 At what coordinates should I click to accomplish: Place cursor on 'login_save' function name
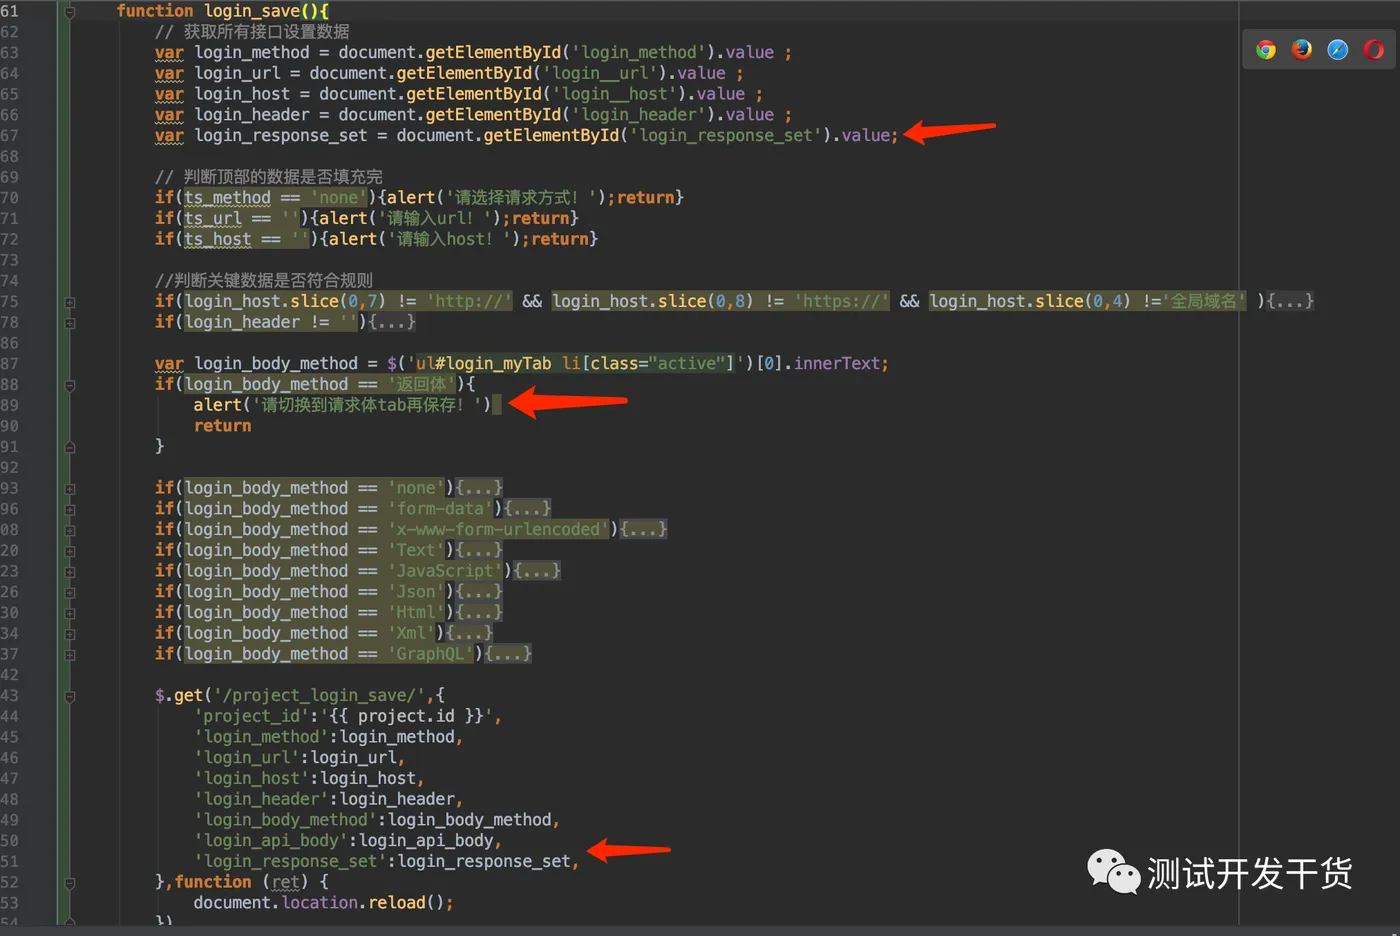252,11
